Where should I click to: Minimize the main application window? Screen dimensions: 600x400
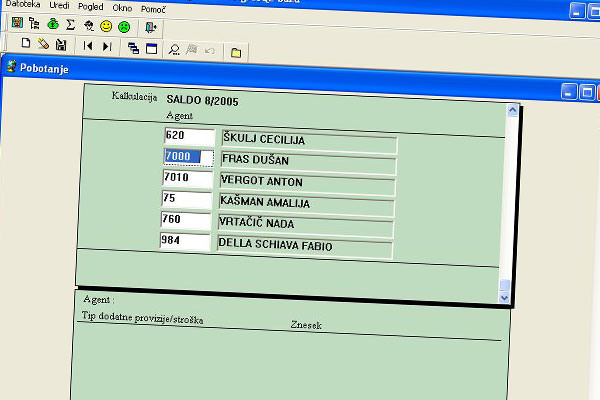tap(577, 11)
